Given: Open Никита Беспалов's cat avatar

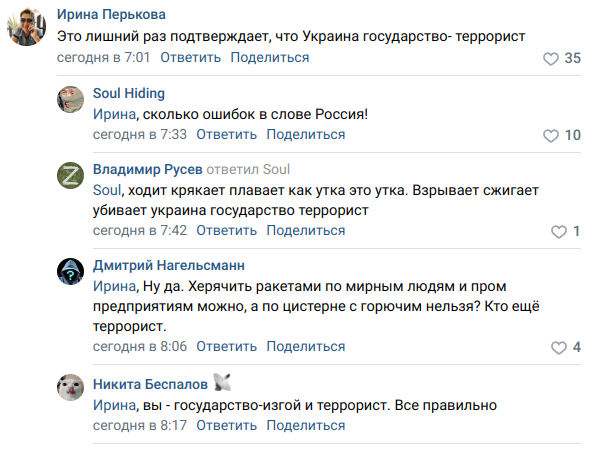Looking at the screenshot, I should coord(69,391).
